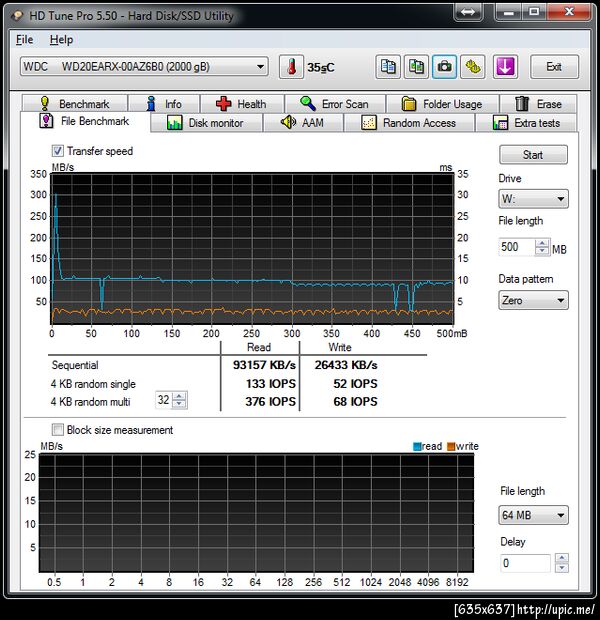Image resolution: width=600 pixels, height=620 pixels.
Task: Close the HD Tune Pro window
Action: point(569,12)
